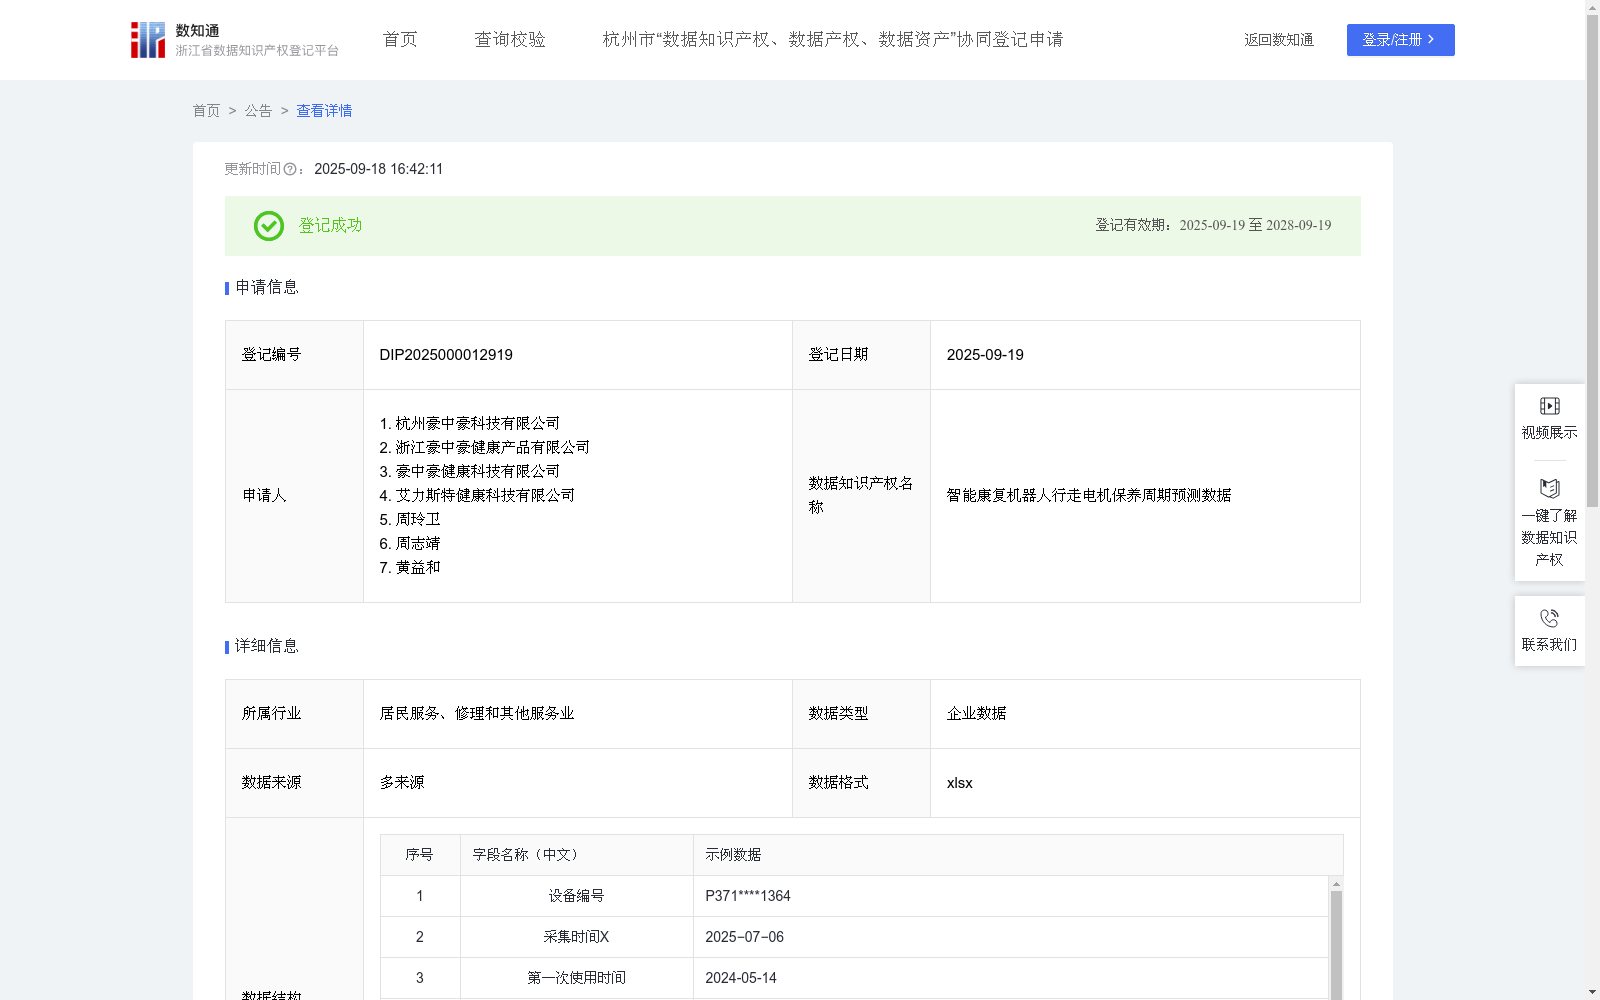Go to 首页 in top navigation
Screen dimensions: 1600x1000
point(400,40)
